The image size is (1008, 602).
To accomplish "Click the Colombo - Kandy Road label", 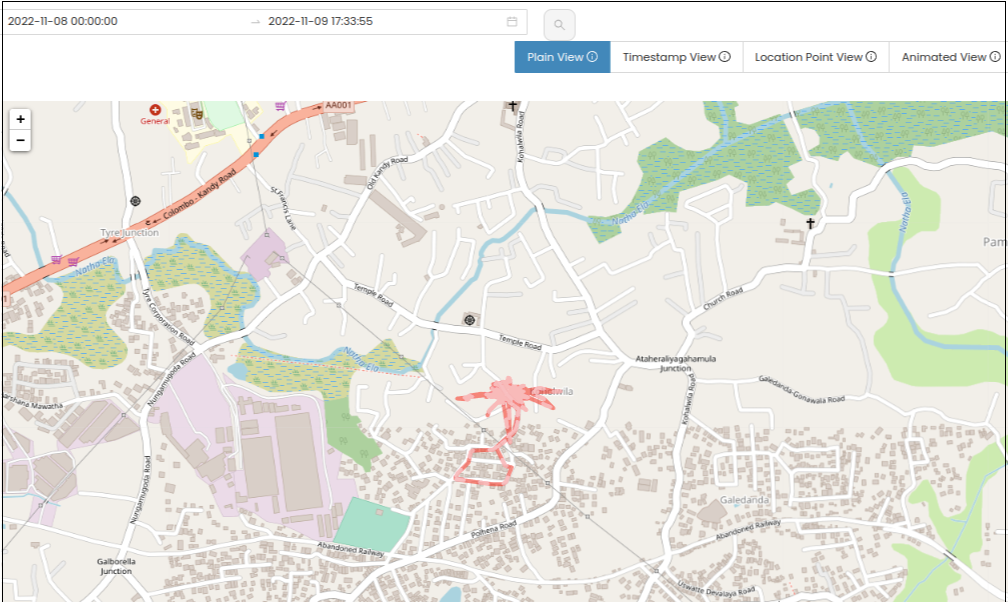I will [199, 194].
